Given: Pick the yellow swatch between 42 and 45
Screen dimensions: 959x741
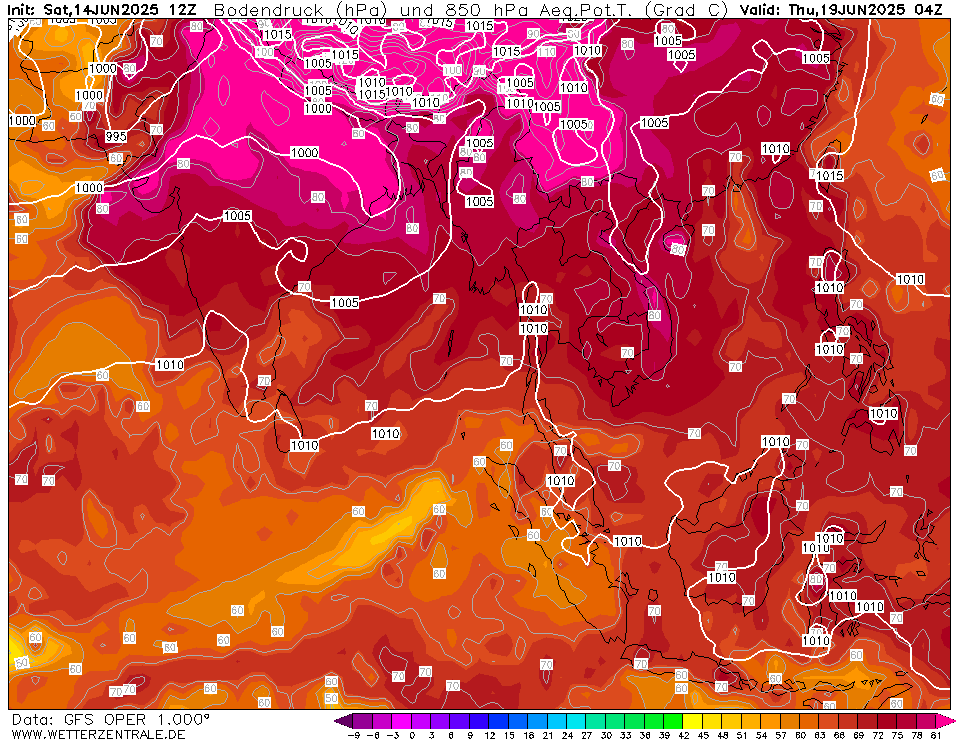Looking at the screenshot, I should tap(693, 720).
